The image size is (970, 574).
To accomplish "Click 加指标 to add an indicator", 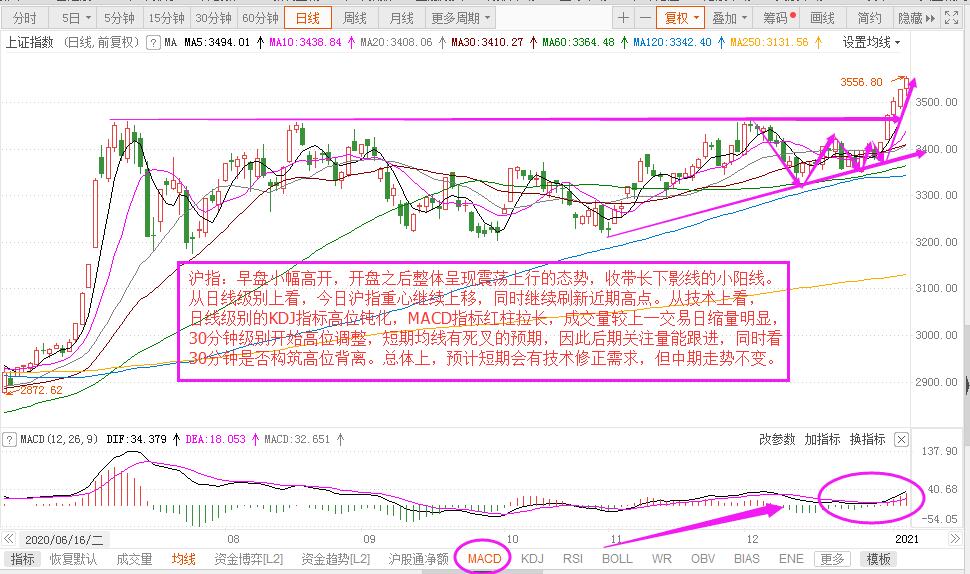I will [822, 439].
